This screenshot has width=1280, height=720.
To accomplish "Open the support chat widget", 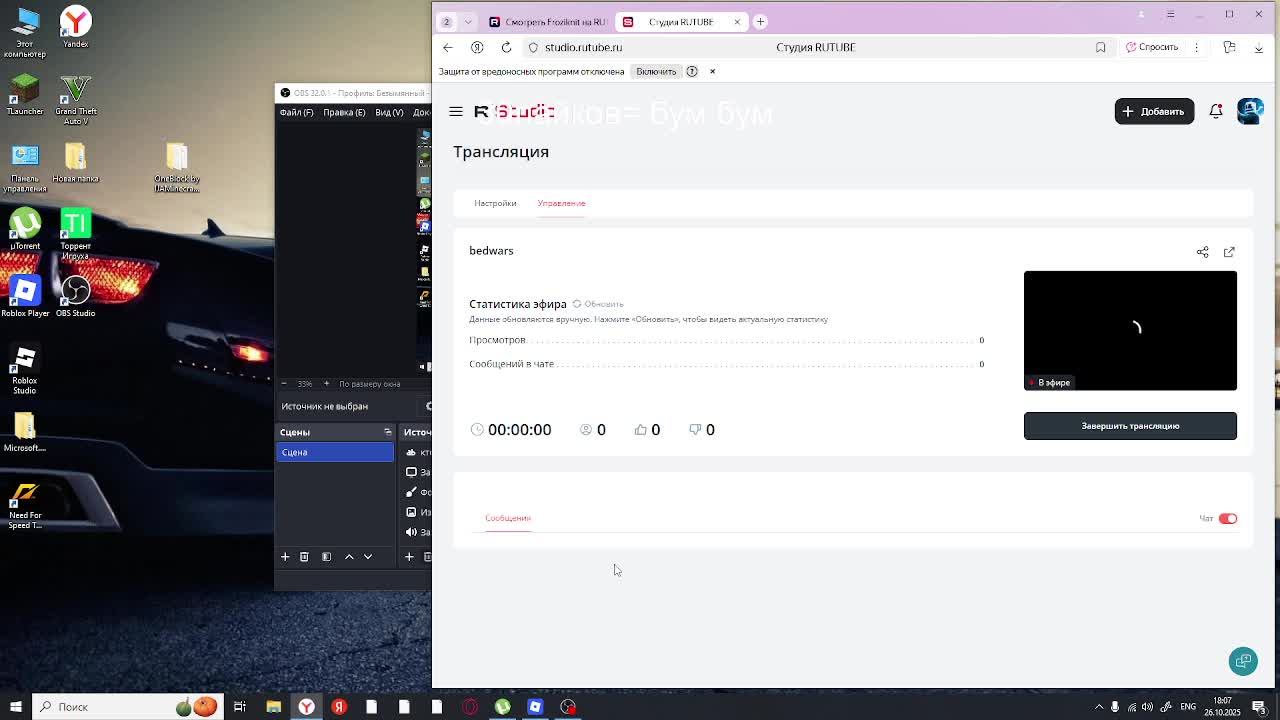I will pos(1243,661).
